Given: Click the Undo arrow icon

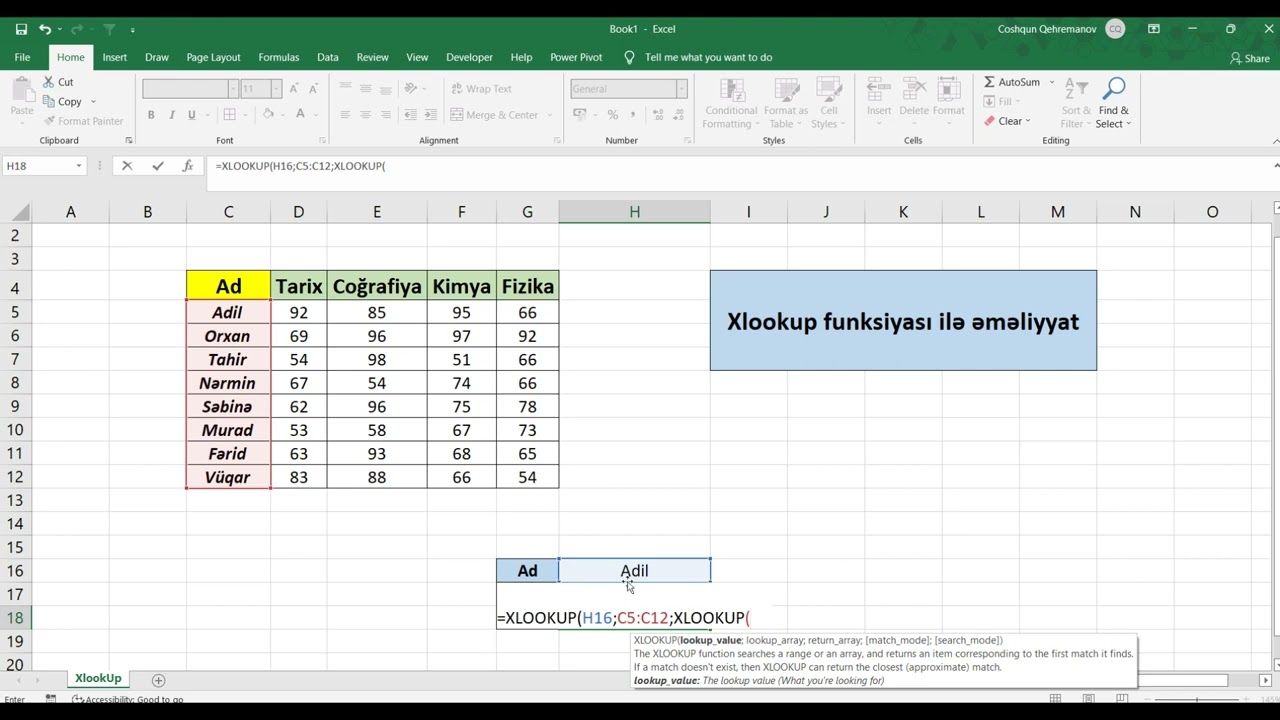Looking at the screenshot, I should [x=45, y=29].
